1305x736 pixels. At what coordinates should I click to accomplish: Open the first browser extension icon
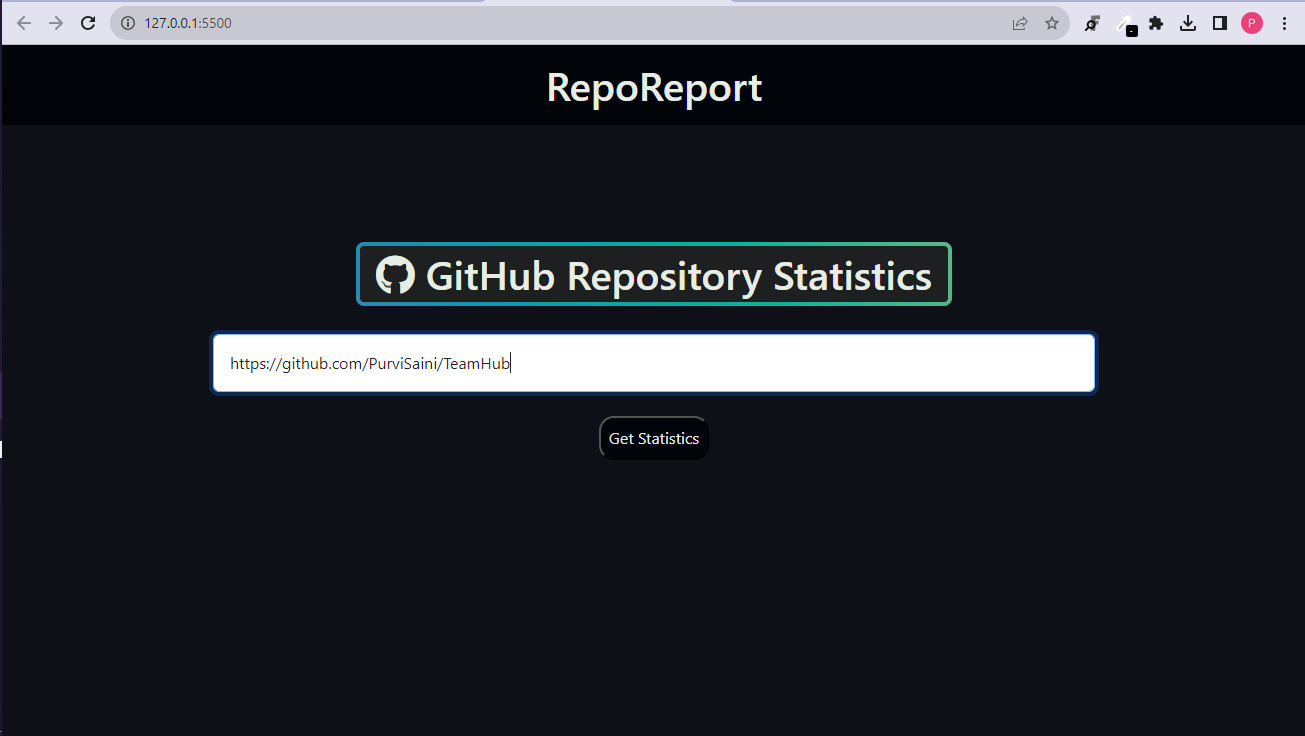[1093, 23]
